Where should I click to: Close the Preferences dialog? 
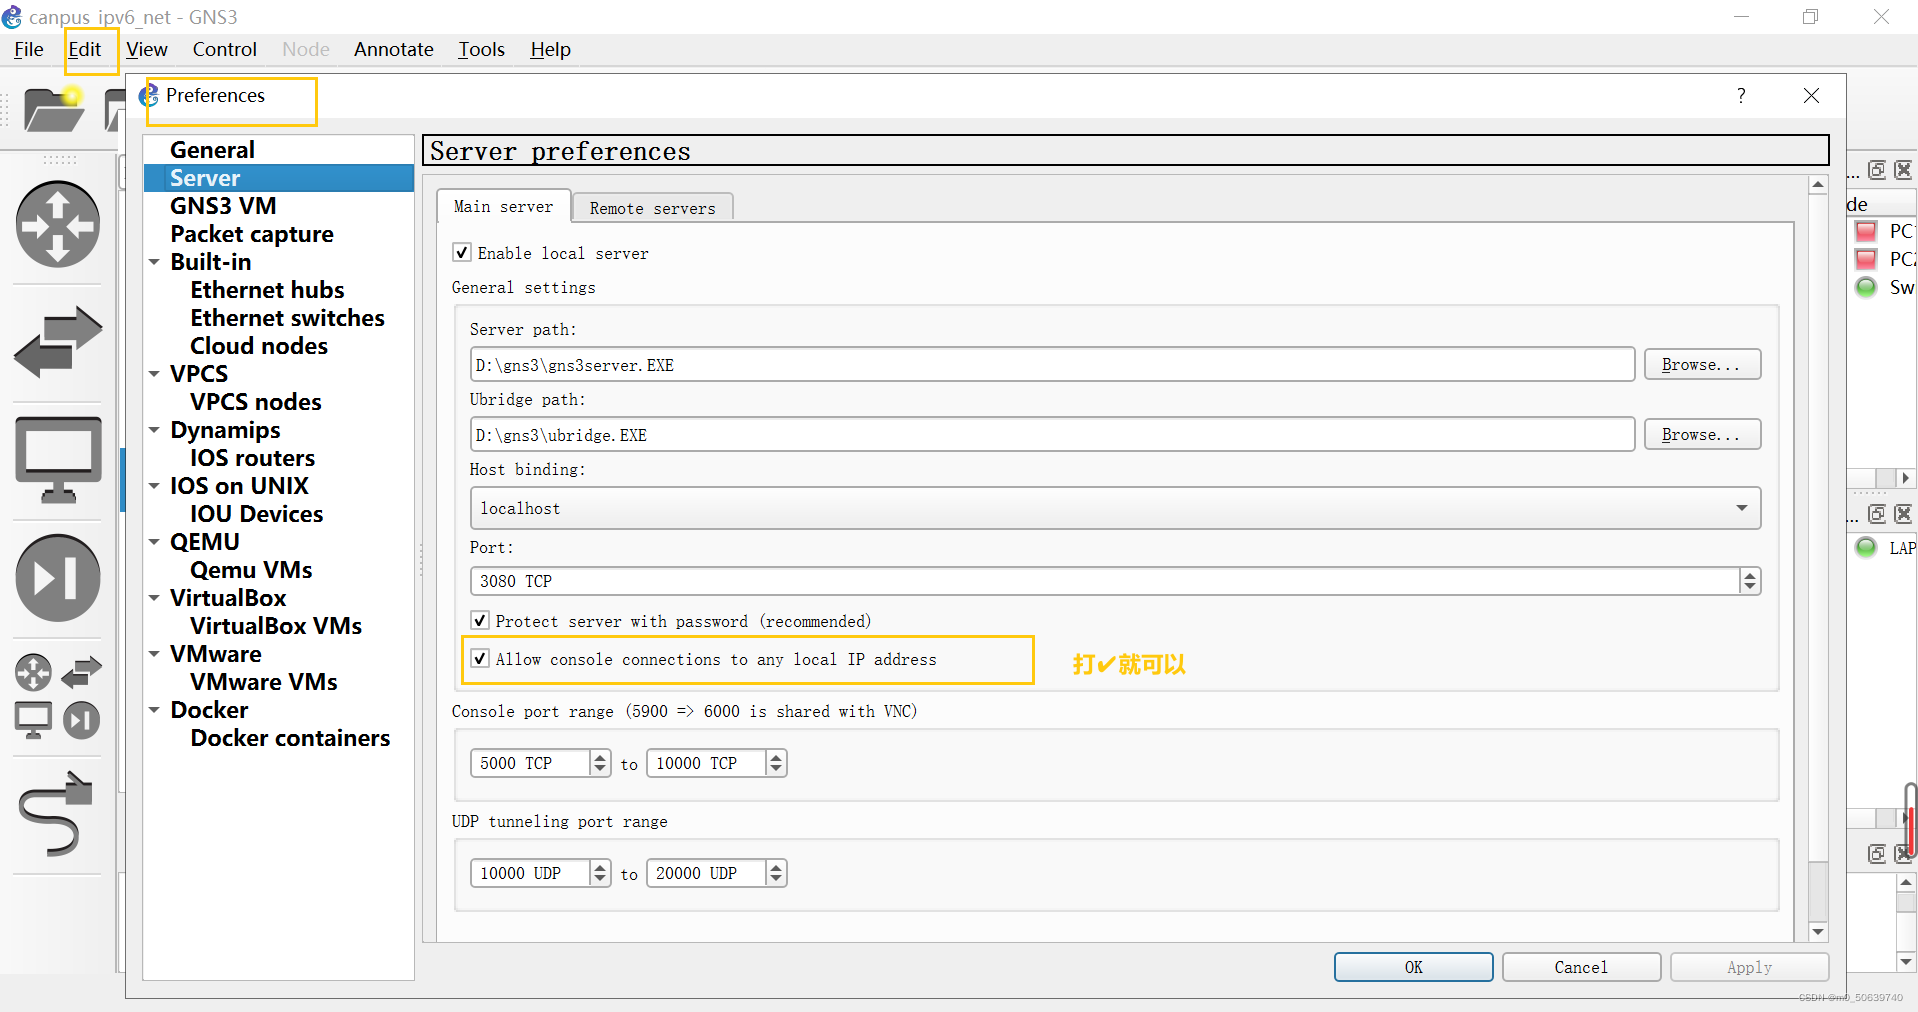(x=1811, y=95)
